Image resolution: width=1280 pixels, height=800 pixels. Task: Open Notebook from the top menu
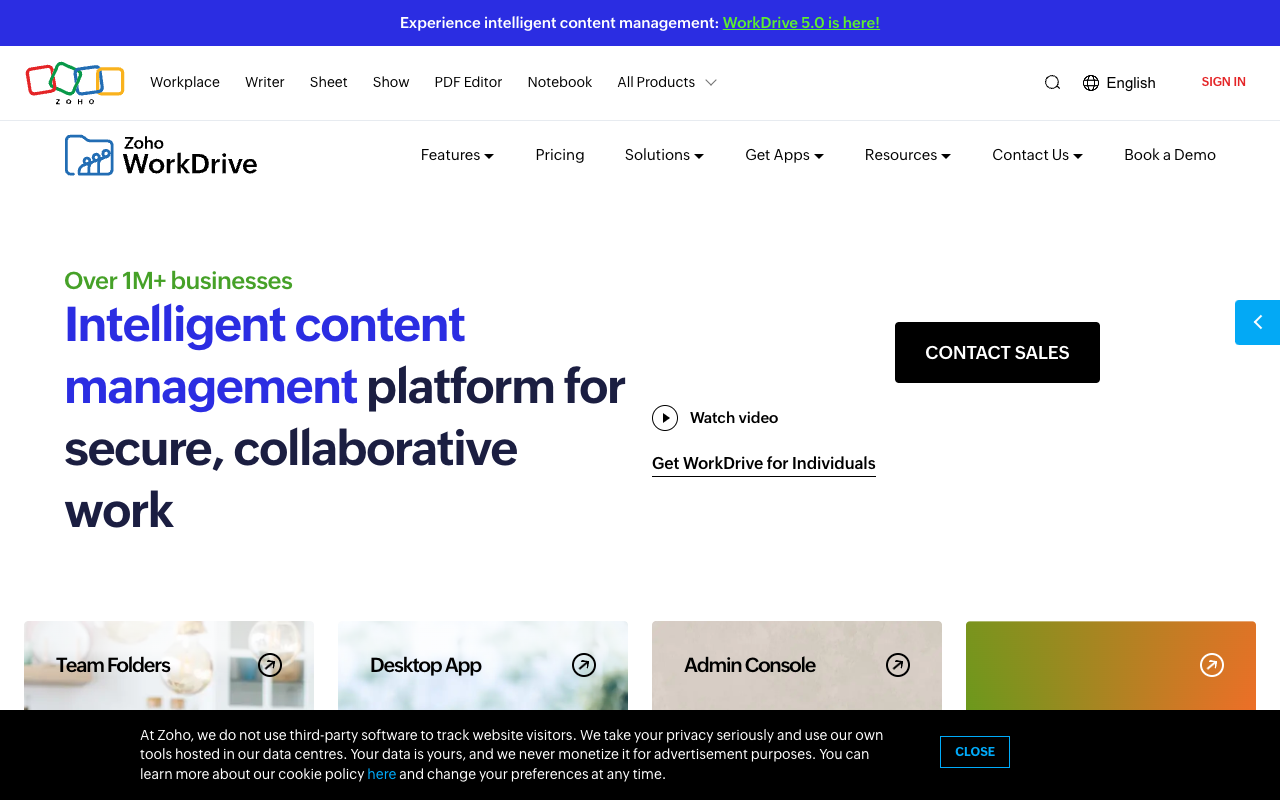[560, 82]
